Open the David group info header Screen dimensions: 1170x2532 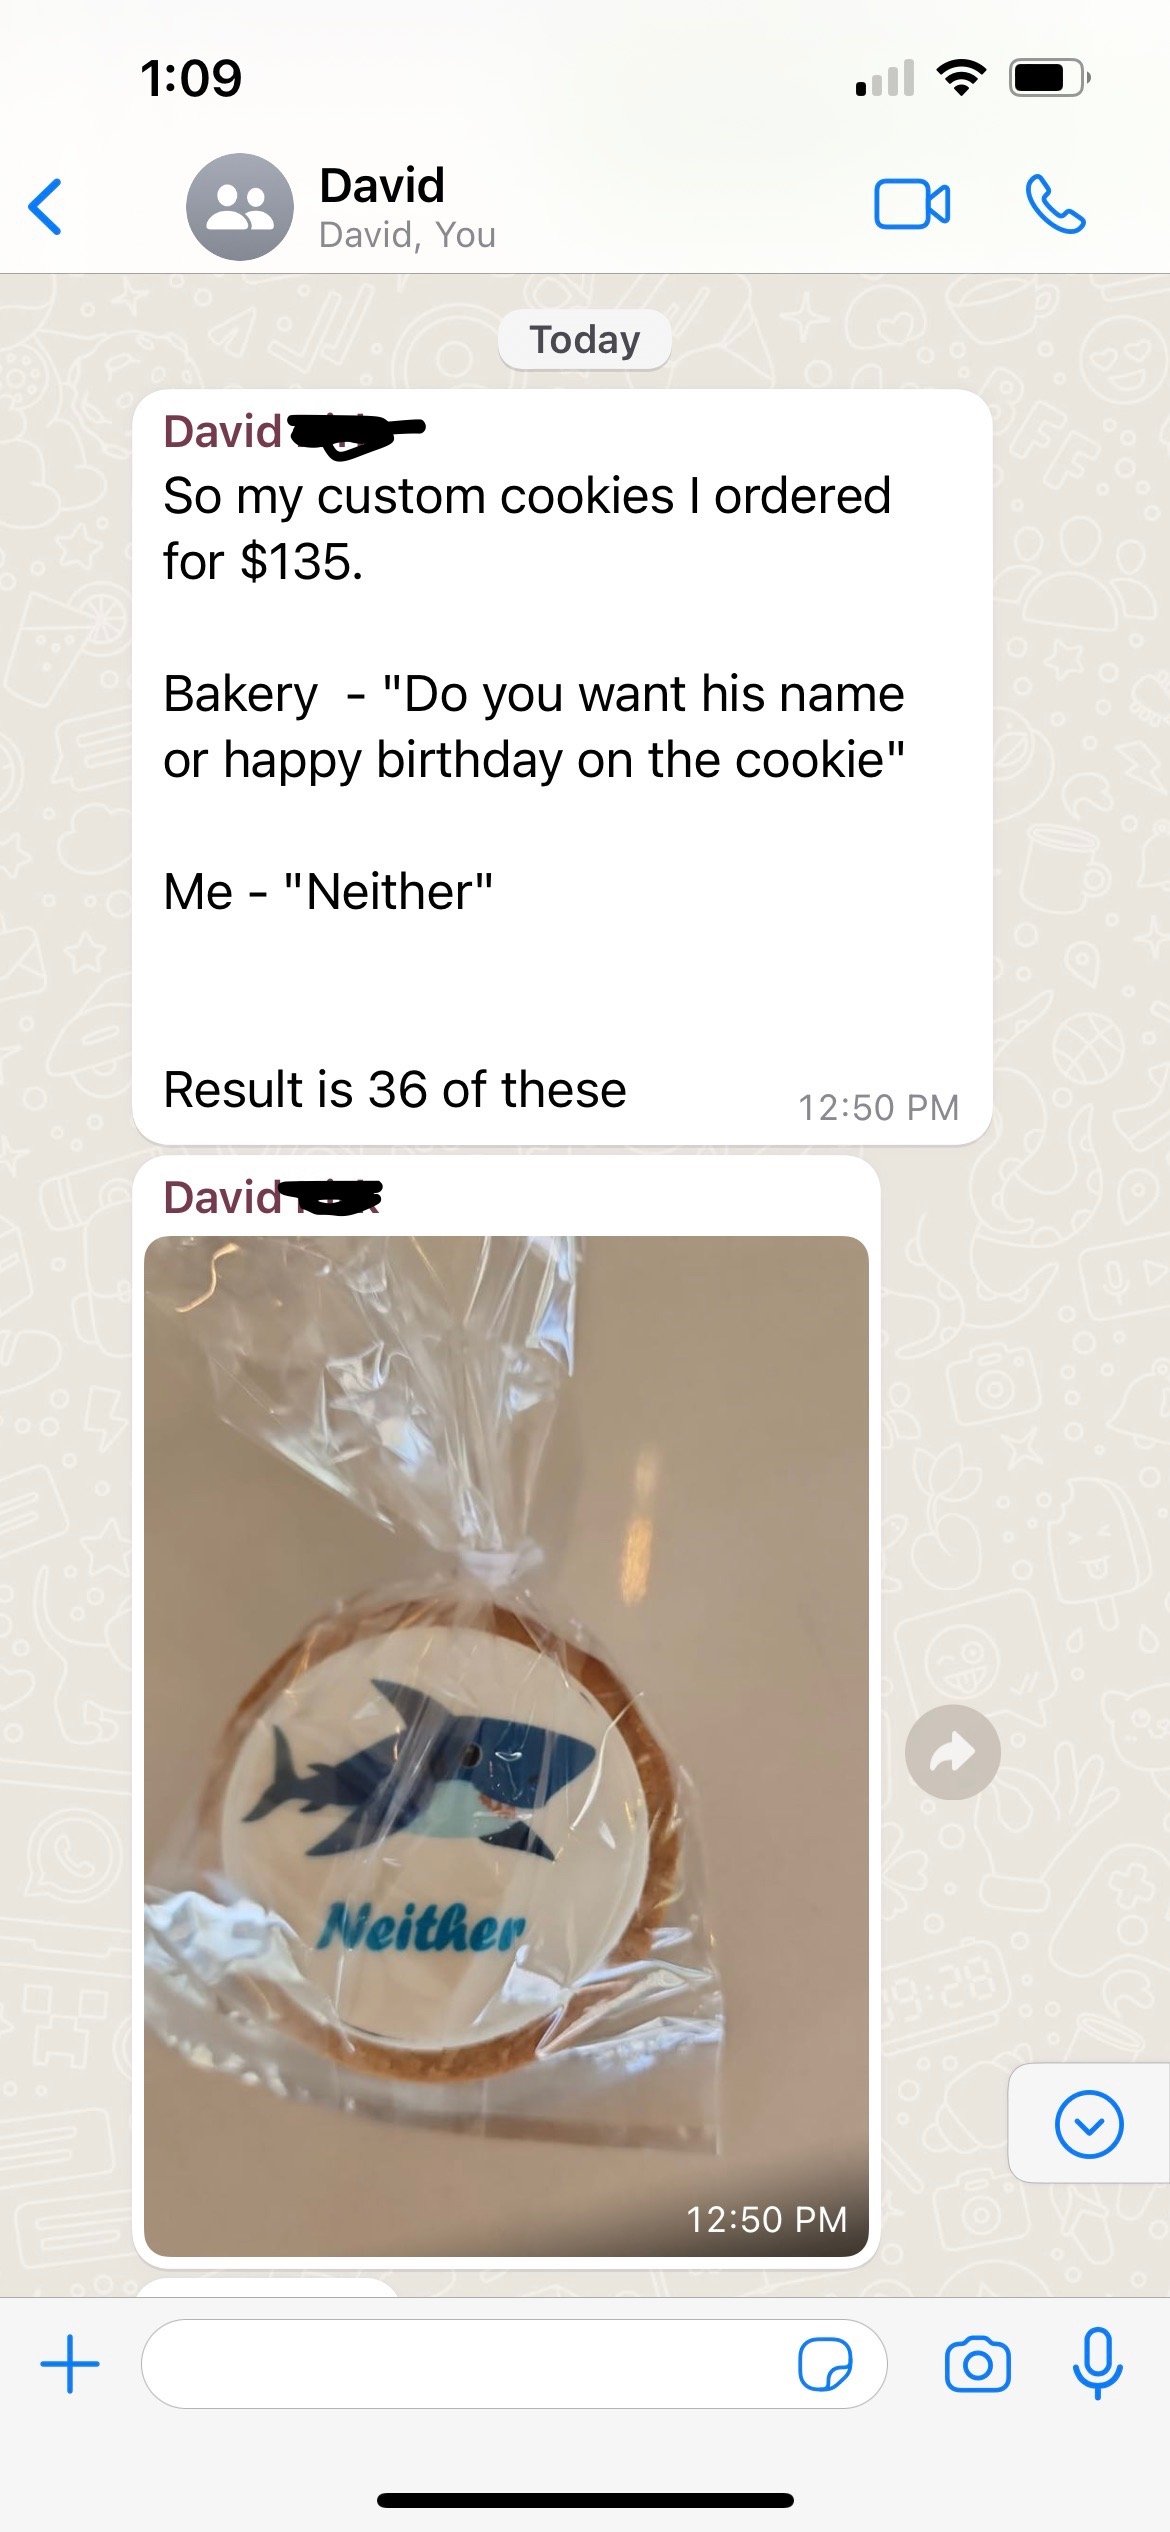[406, 207]
